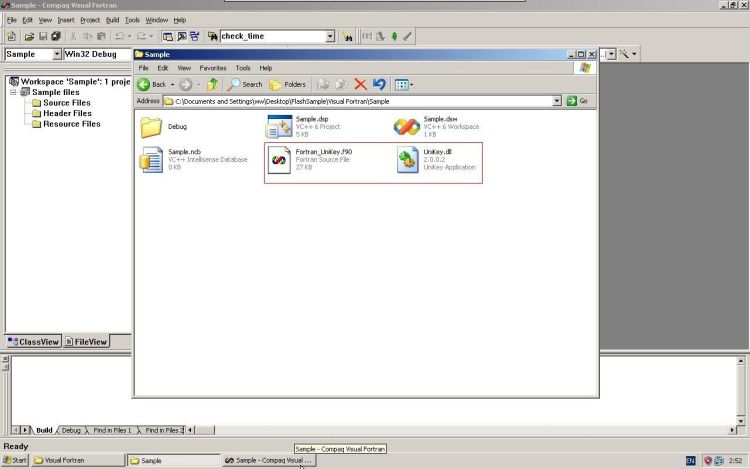Select the Header Files folder in tree
This screenshot has height=469, width=750.
62,113
